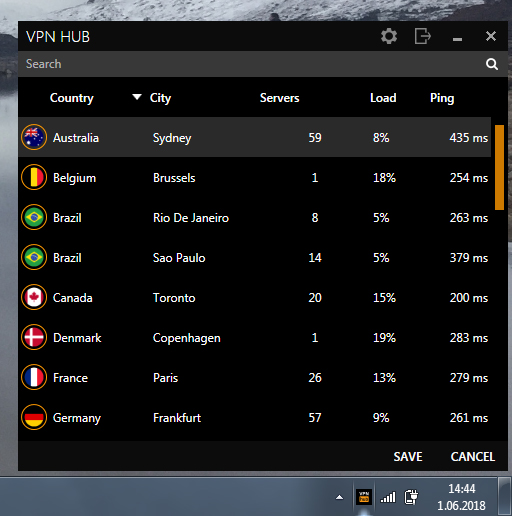This screenshot has height=516, width=512.
Task: Click the France flag icon
Action: click(34, 377)
